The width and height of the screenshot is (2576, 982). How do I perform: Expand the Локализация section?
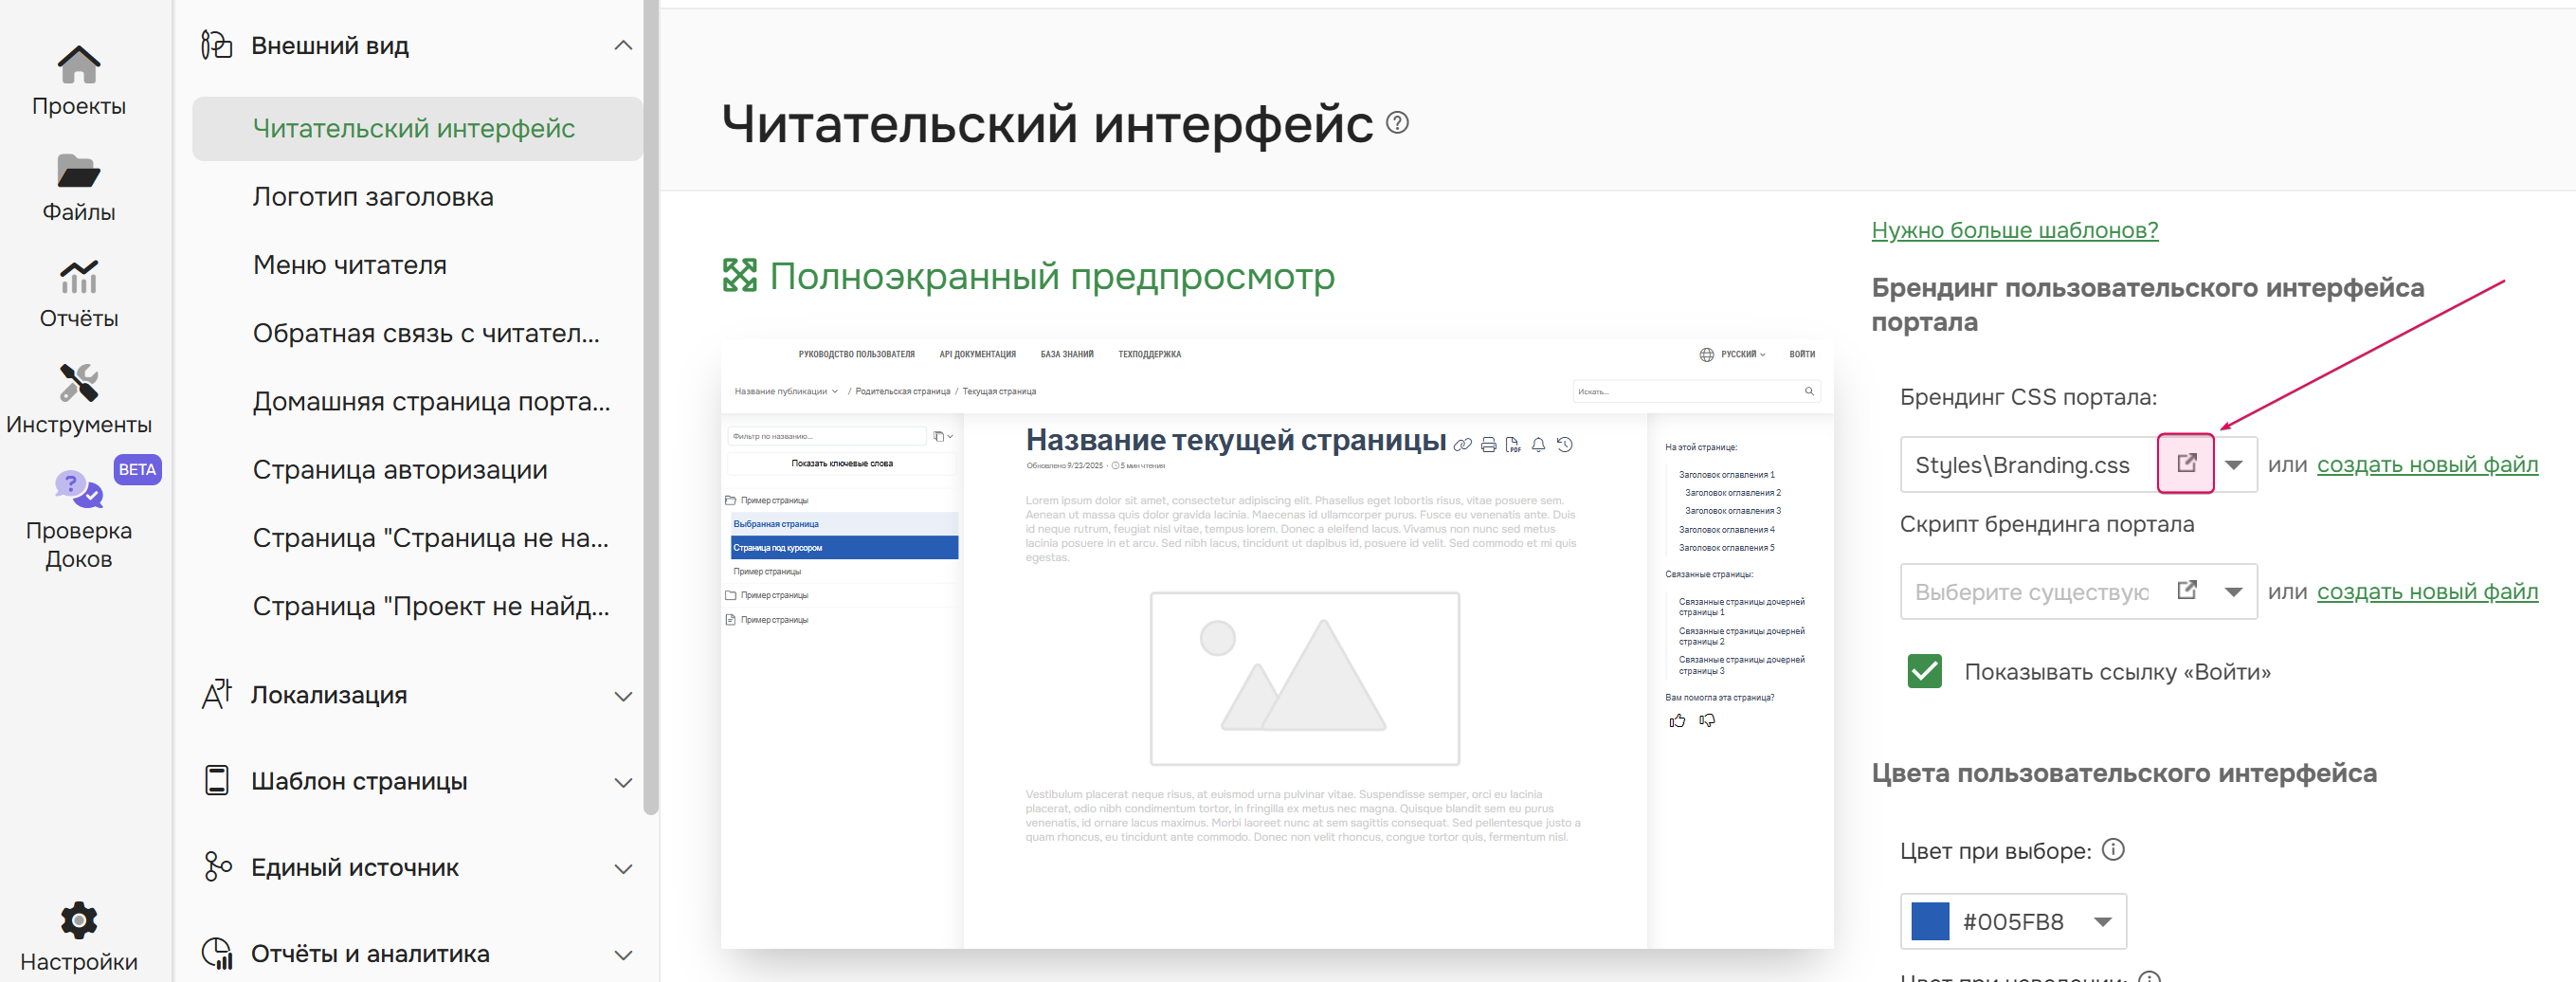(623, 695)
